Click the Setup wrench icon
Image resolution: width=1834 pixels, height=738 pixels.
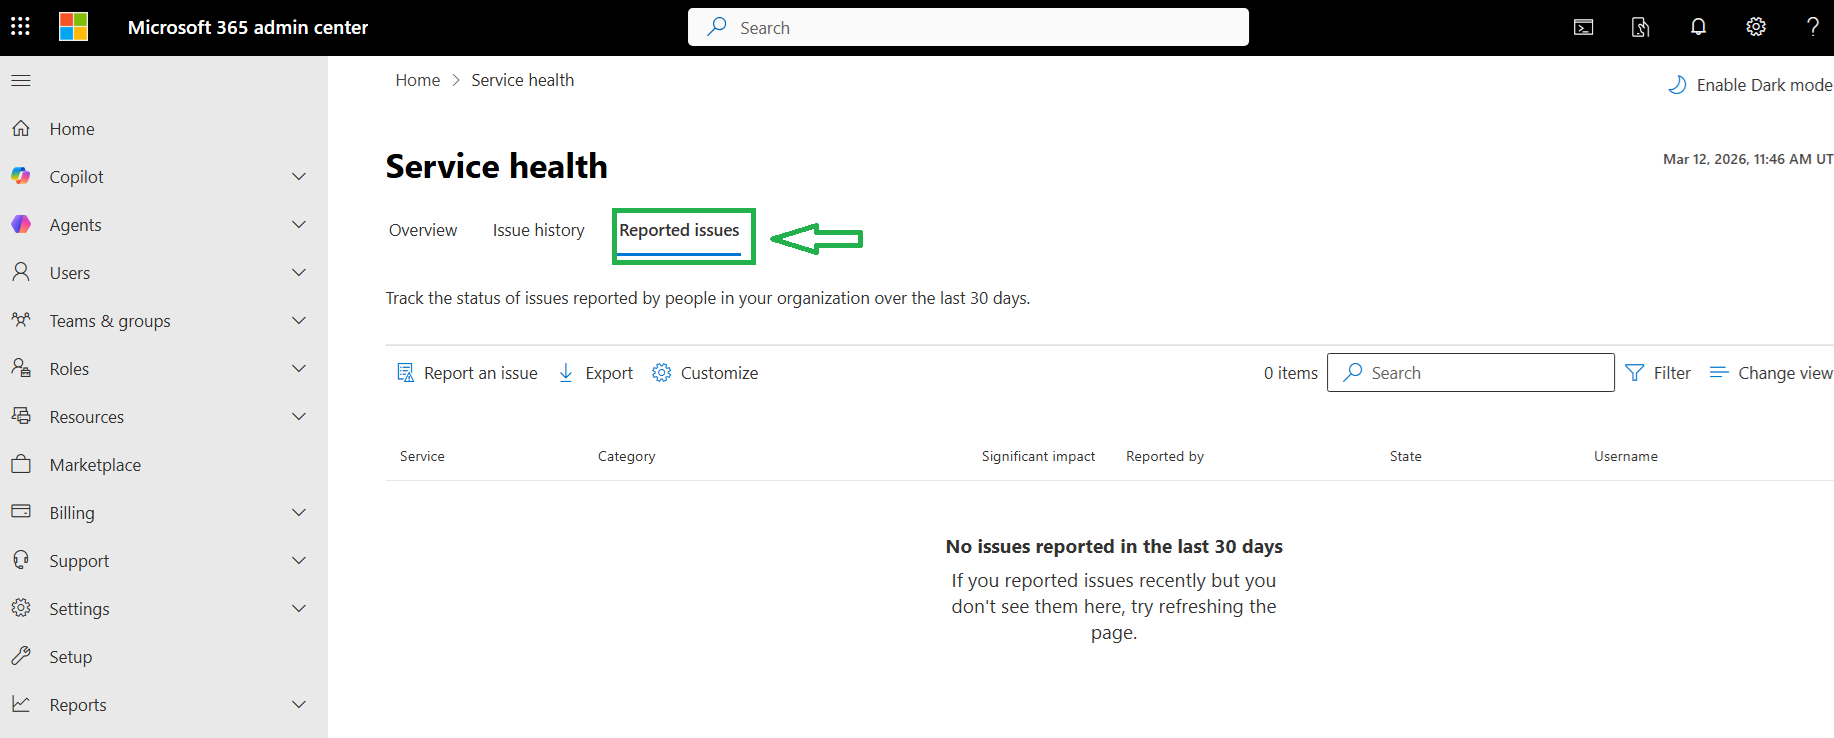pos(21,656)
